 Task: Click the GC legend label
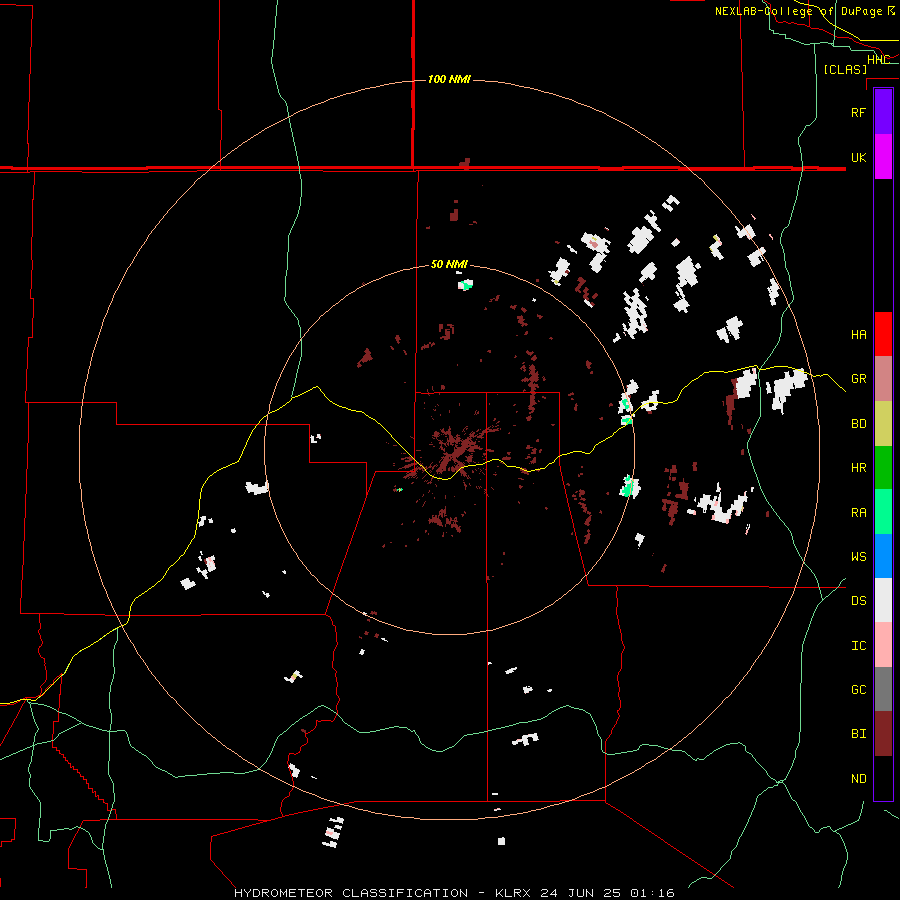pyautogui.click(x=859, y=690)
